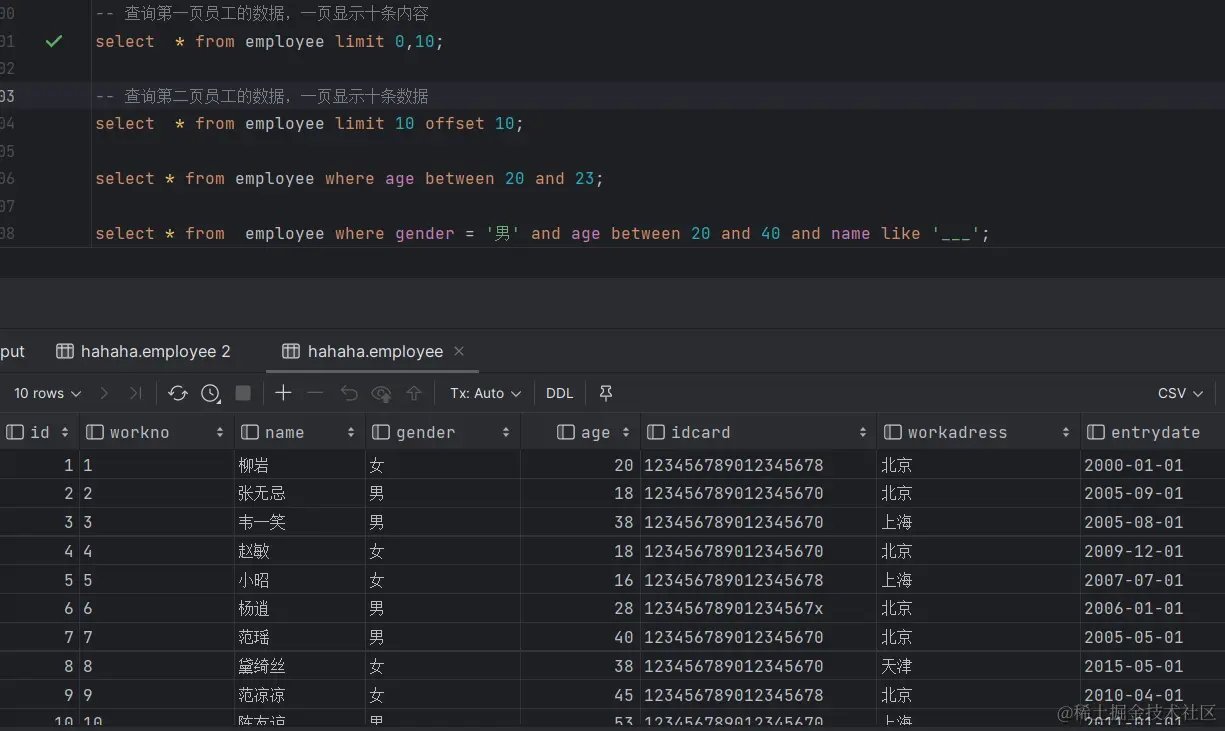Viewport: 1225px width, 731px height.
Task: Open the CSV export format dropdown
Action: point(1178,393)
